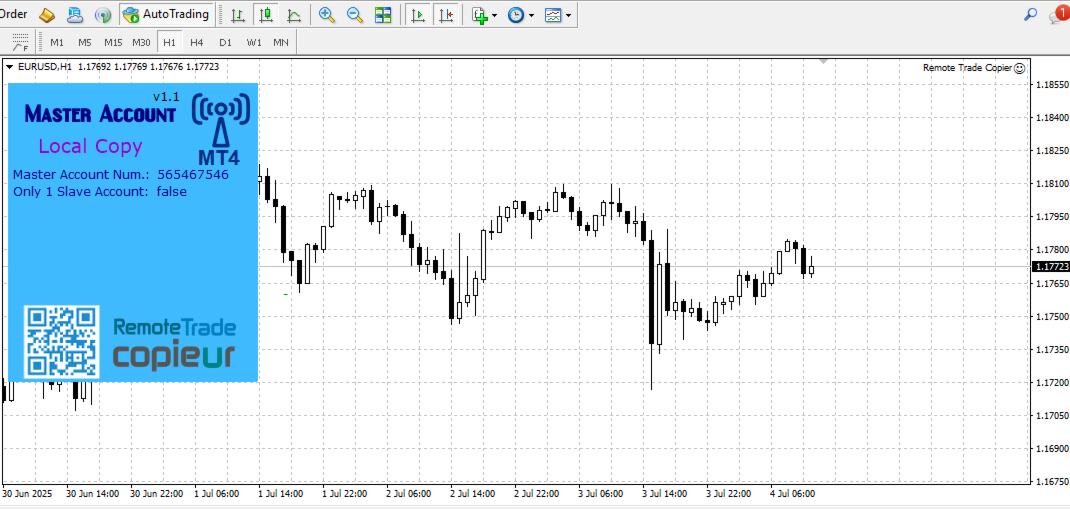The width and height of the screenshot is (1070, 509).
Task: Select the H4 timeframe
Action: point(197,42)
